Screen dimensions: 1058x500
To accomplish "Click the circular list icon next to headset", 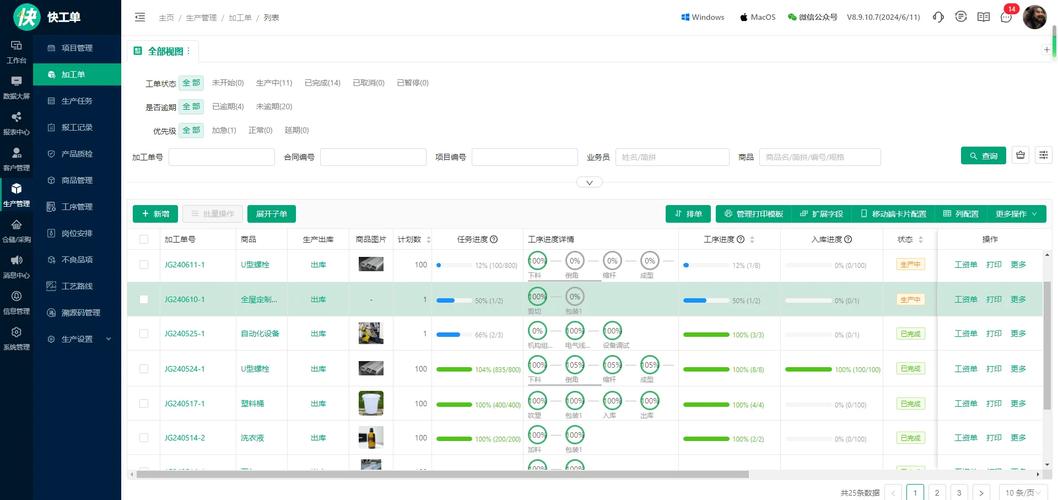I will coord(961,17).
